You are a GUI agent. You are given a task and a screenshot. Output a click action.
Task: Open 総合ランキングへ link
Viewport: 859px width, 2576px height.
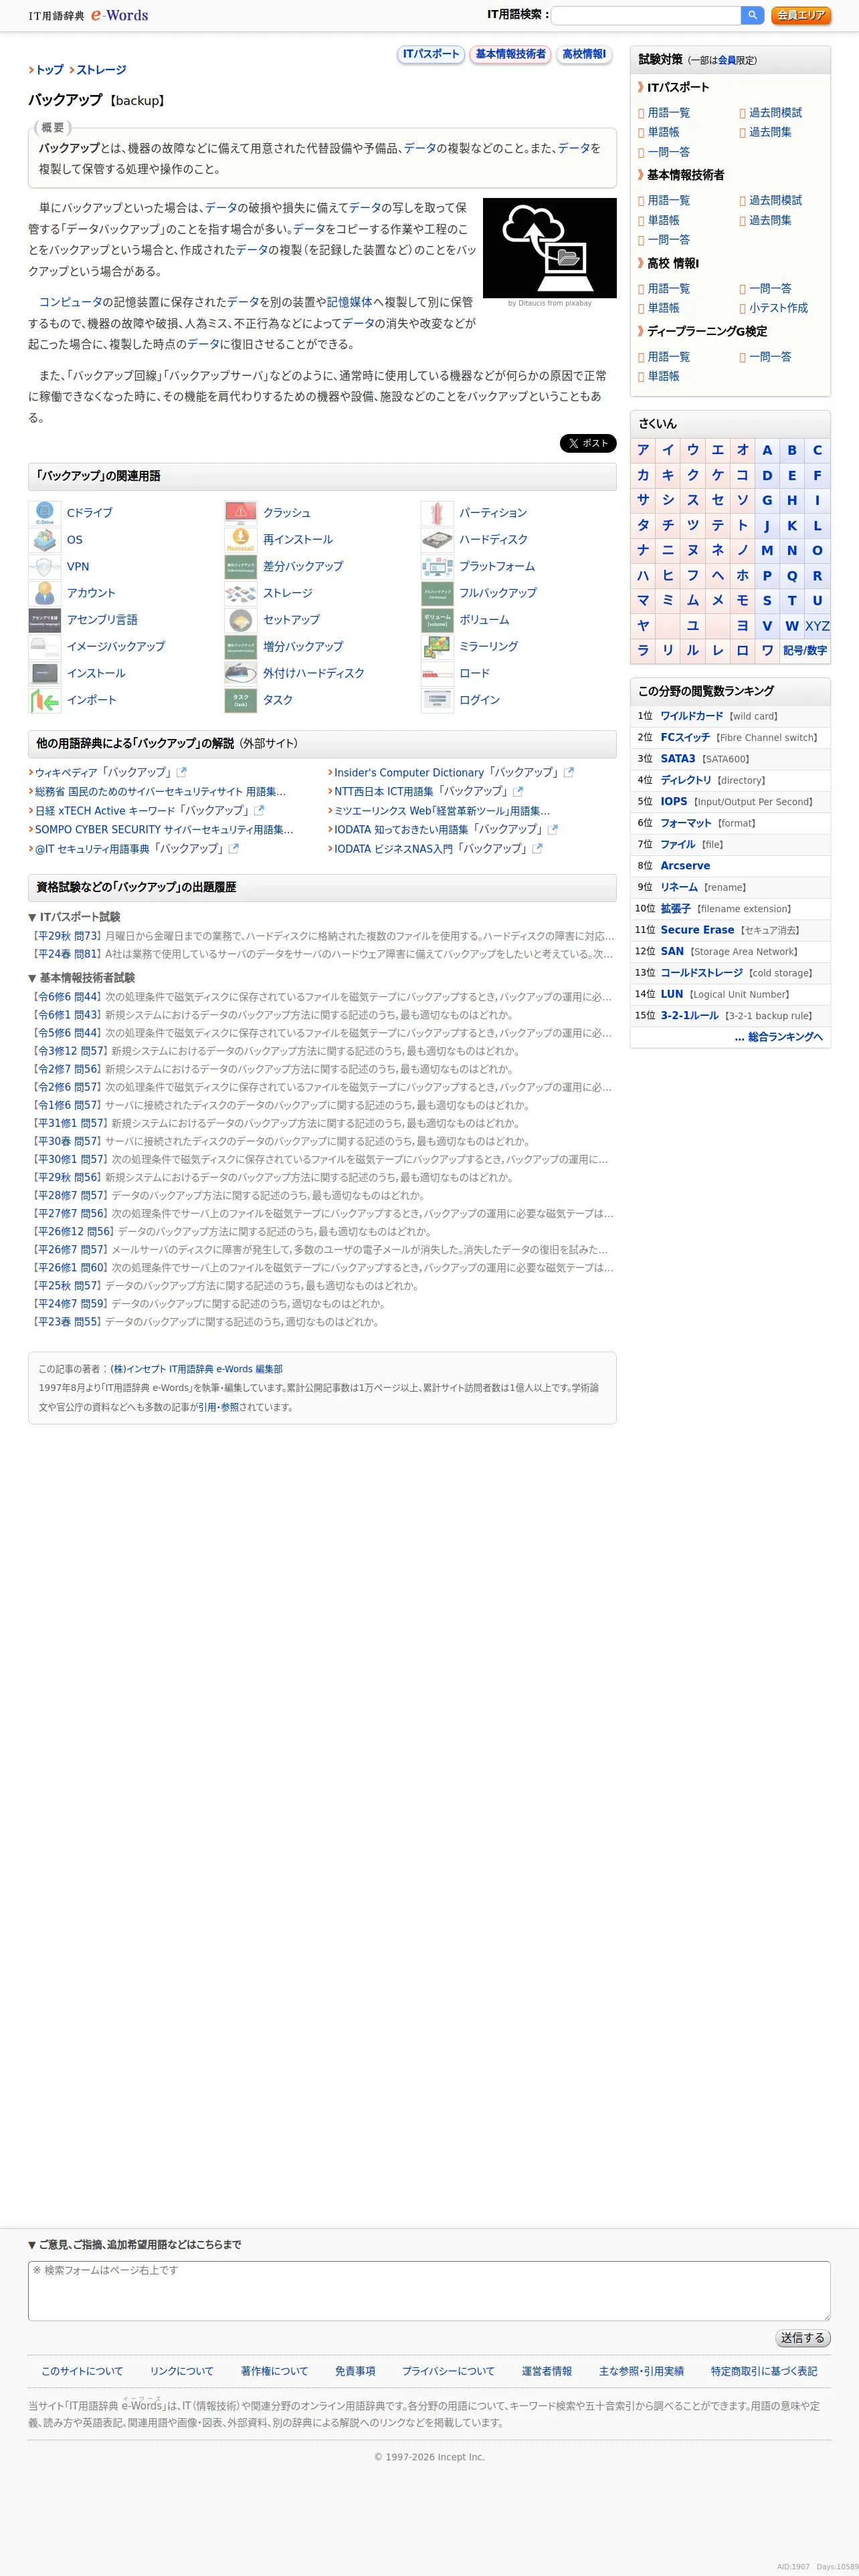(779, 1037)
